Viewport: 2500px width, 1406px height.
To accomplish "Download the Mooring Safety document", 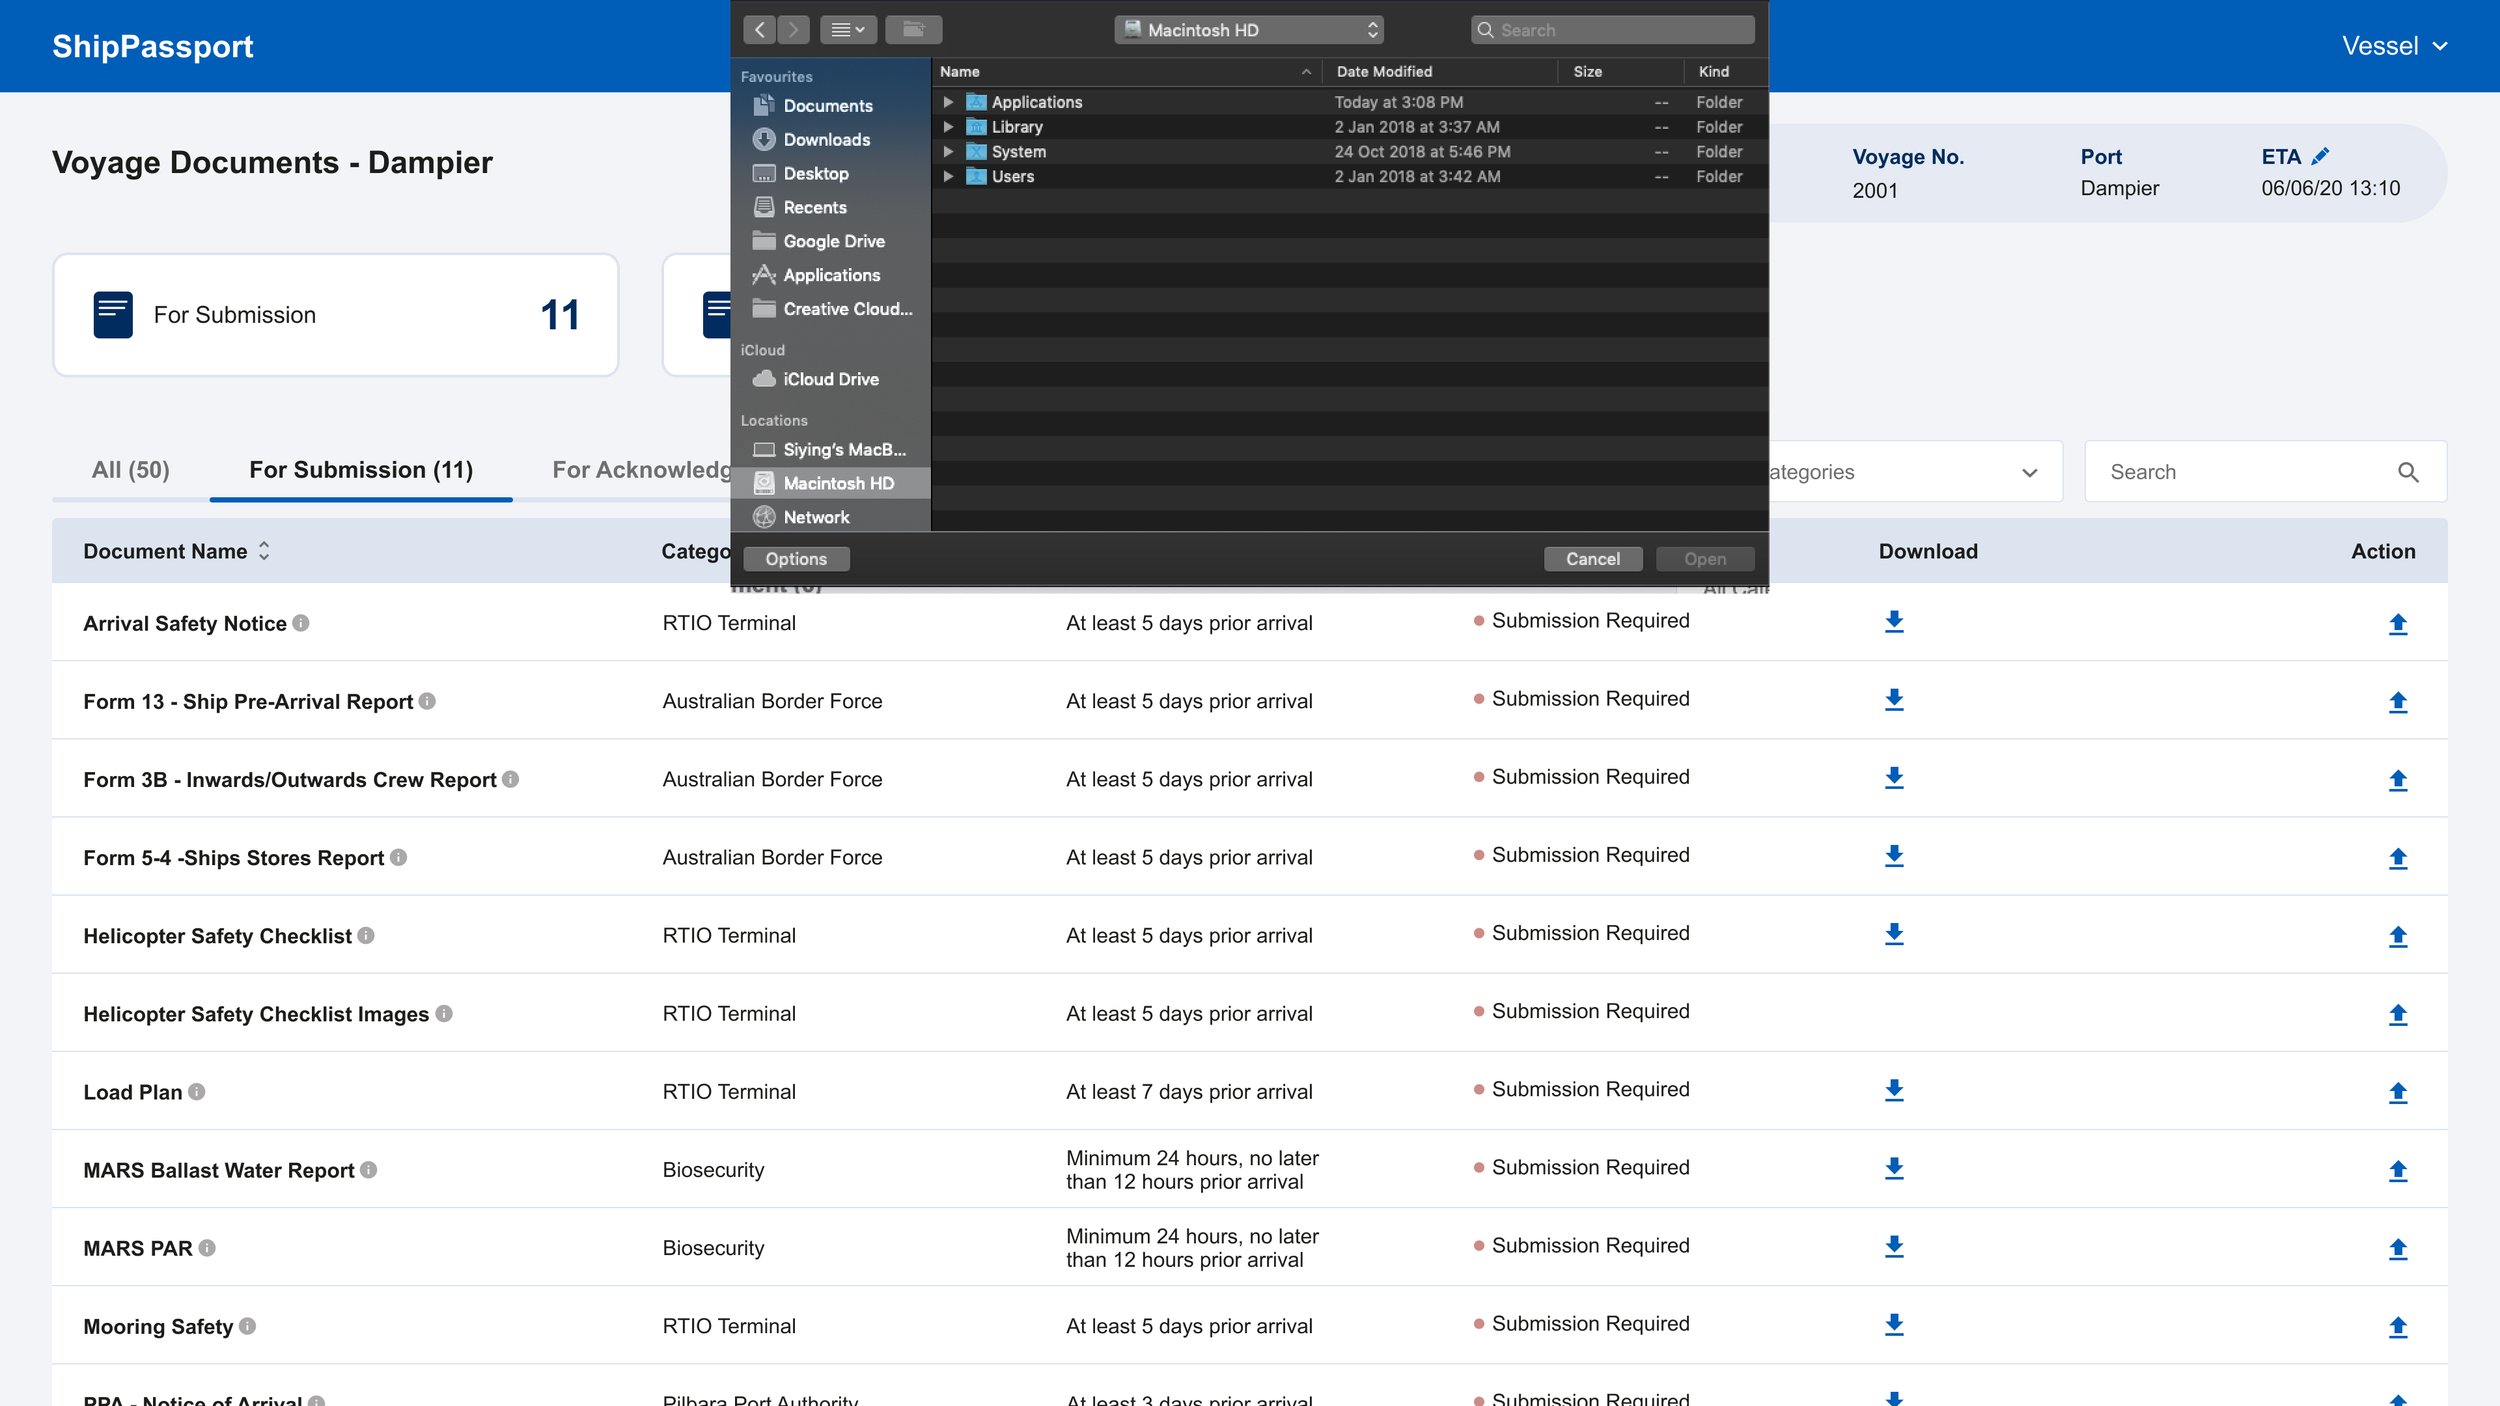I will (1894, 1324).
